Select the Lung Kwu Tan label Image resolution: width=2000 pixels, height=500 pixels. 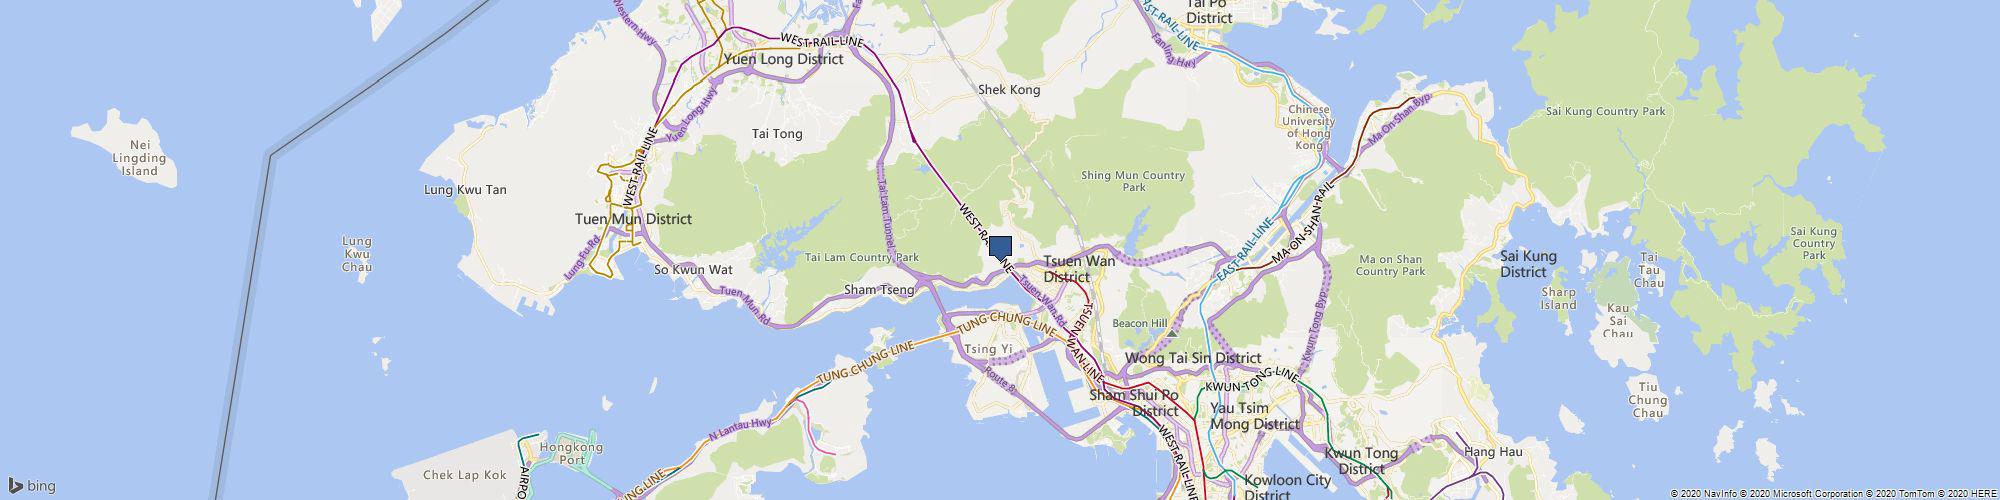point(465,189)
